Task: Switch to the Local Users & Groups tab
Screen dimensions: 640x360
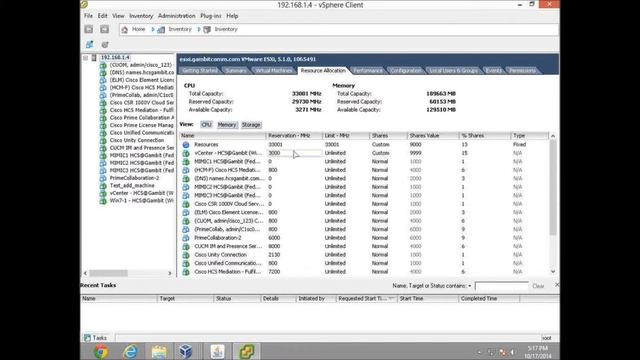Action: click(x=453, y=71)
